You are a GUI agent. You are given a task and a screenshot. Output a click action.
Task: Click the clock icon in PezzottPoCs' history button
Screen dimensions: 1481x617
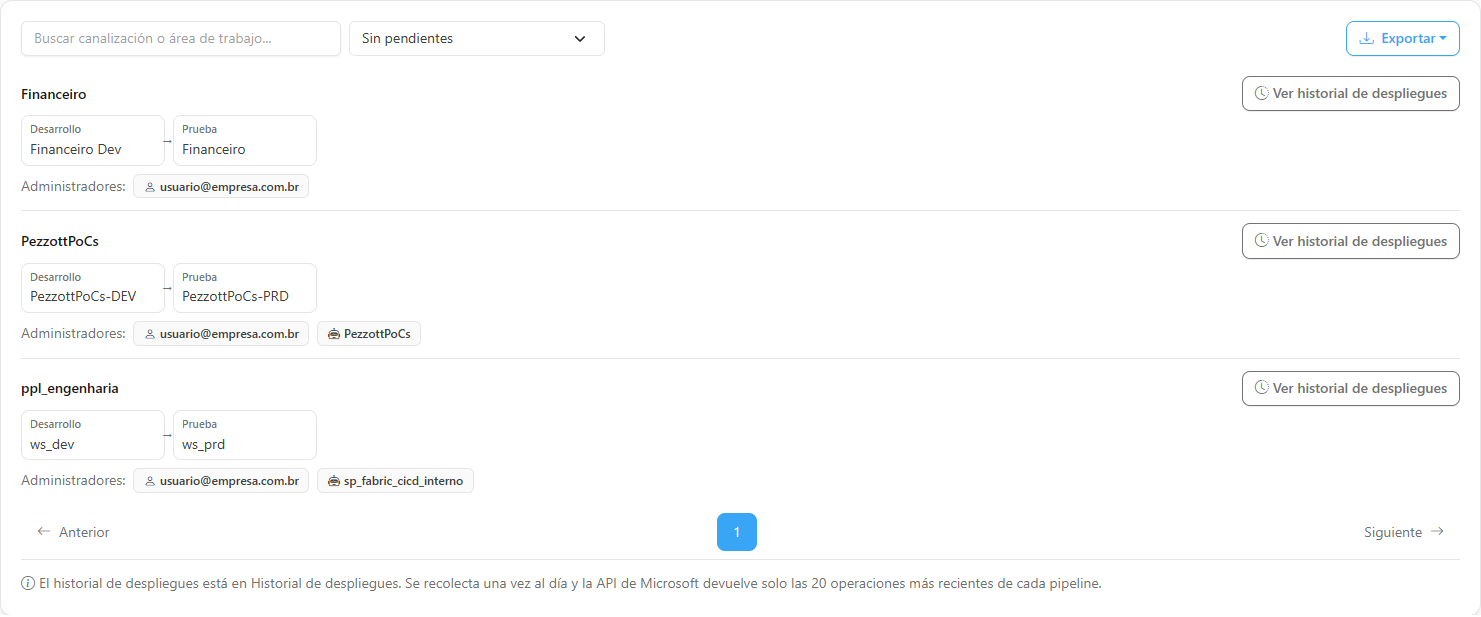coord(1262,241)
